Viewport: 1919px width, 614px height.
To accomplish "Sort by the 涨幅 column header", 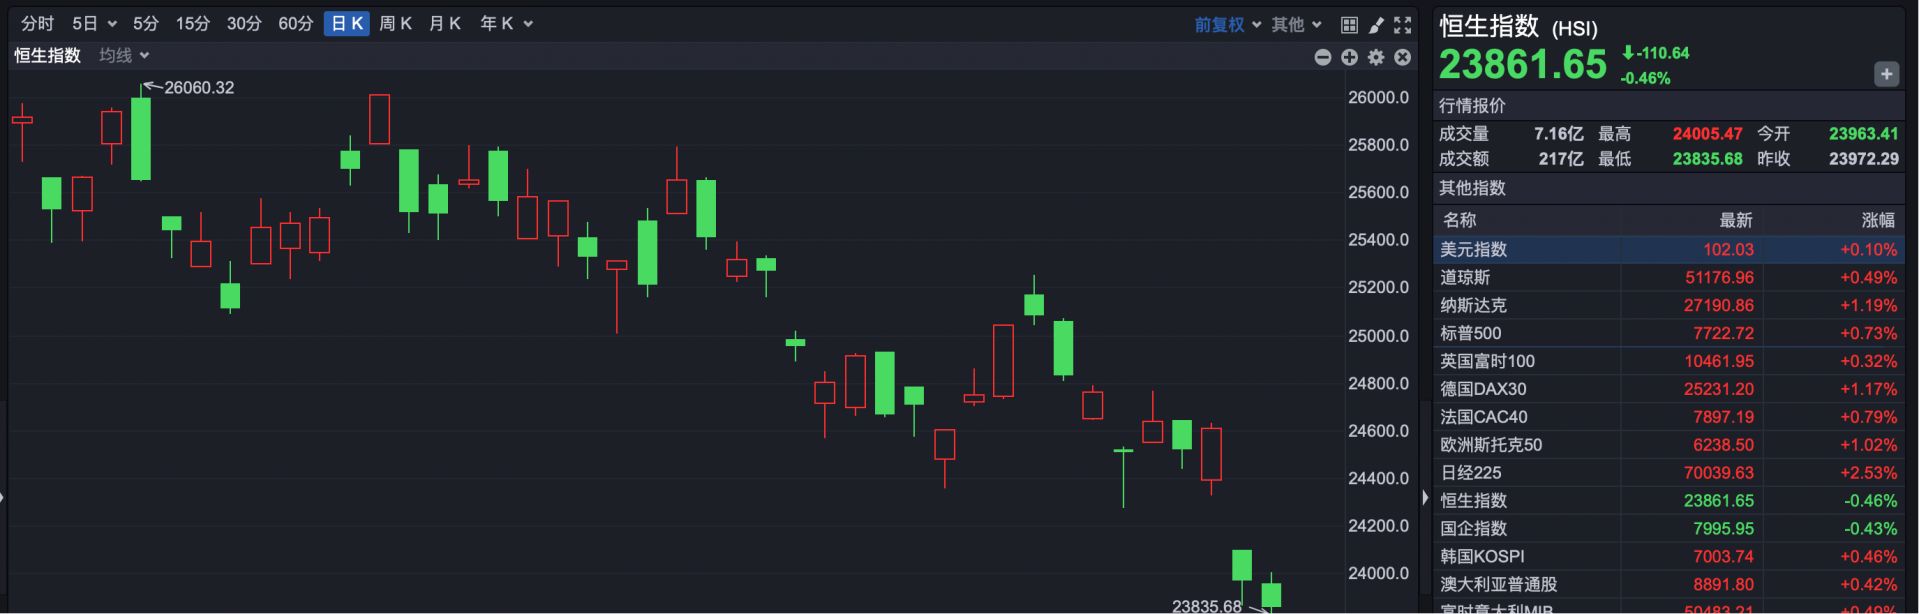I will (x=1878, y=220).
